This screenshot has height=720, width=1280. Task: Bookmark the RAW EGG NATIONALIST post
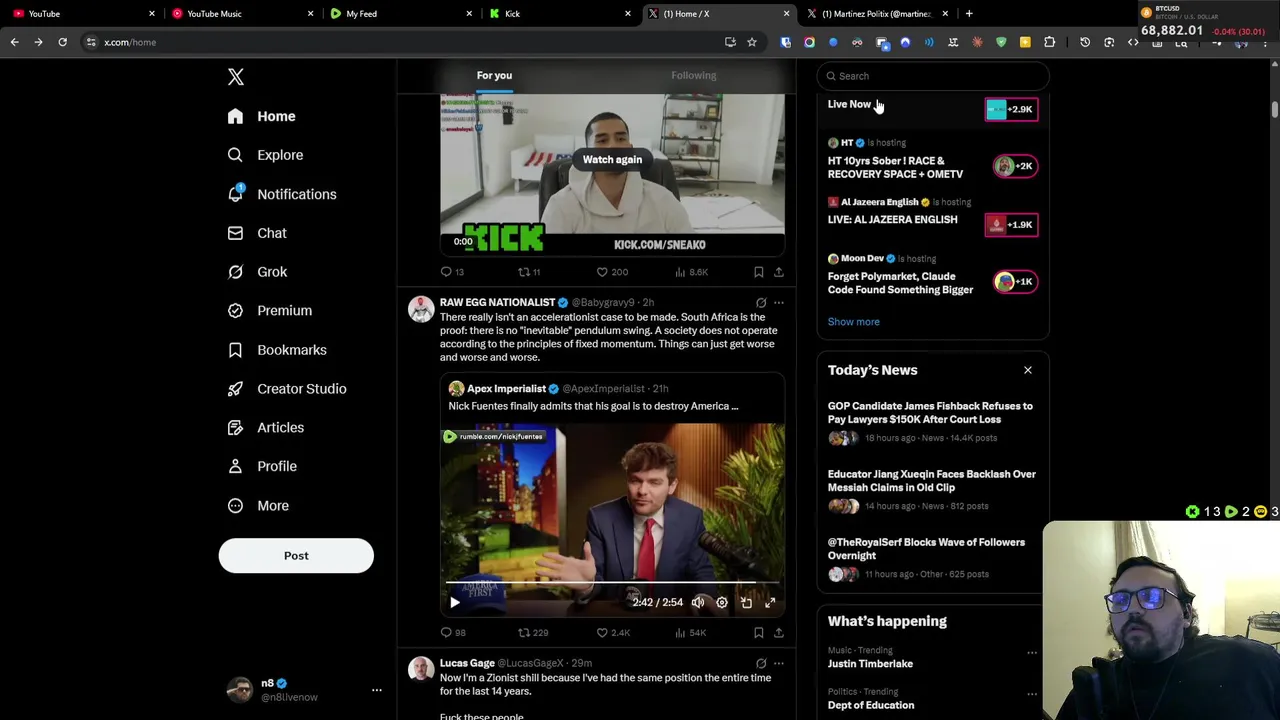[758, 633]
